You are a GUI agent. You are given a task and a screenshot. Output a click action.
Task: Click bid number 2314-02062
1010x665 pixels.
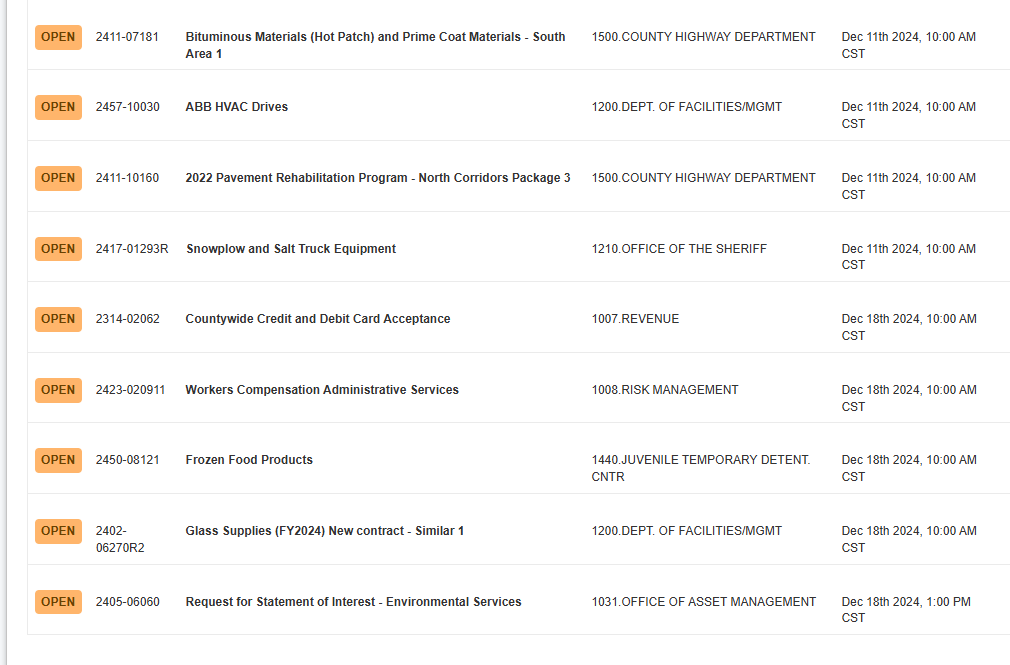(127, 319)
